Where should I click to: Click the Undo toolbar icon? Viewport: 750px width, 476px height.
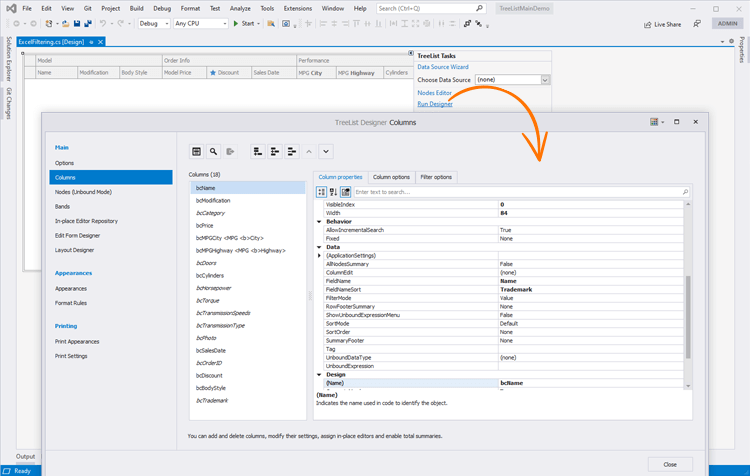[102, 23]
